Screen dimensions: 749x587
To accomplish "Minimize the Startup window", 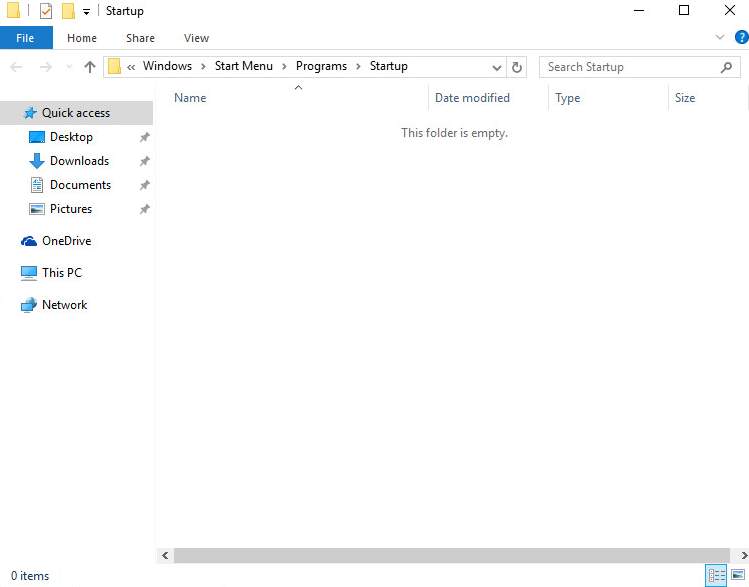I will 639,11.
